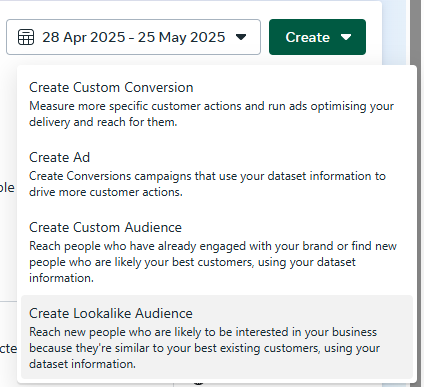
Task: Click the partially hidden "ple" text behind menu
Action: (x=7, y=188)
